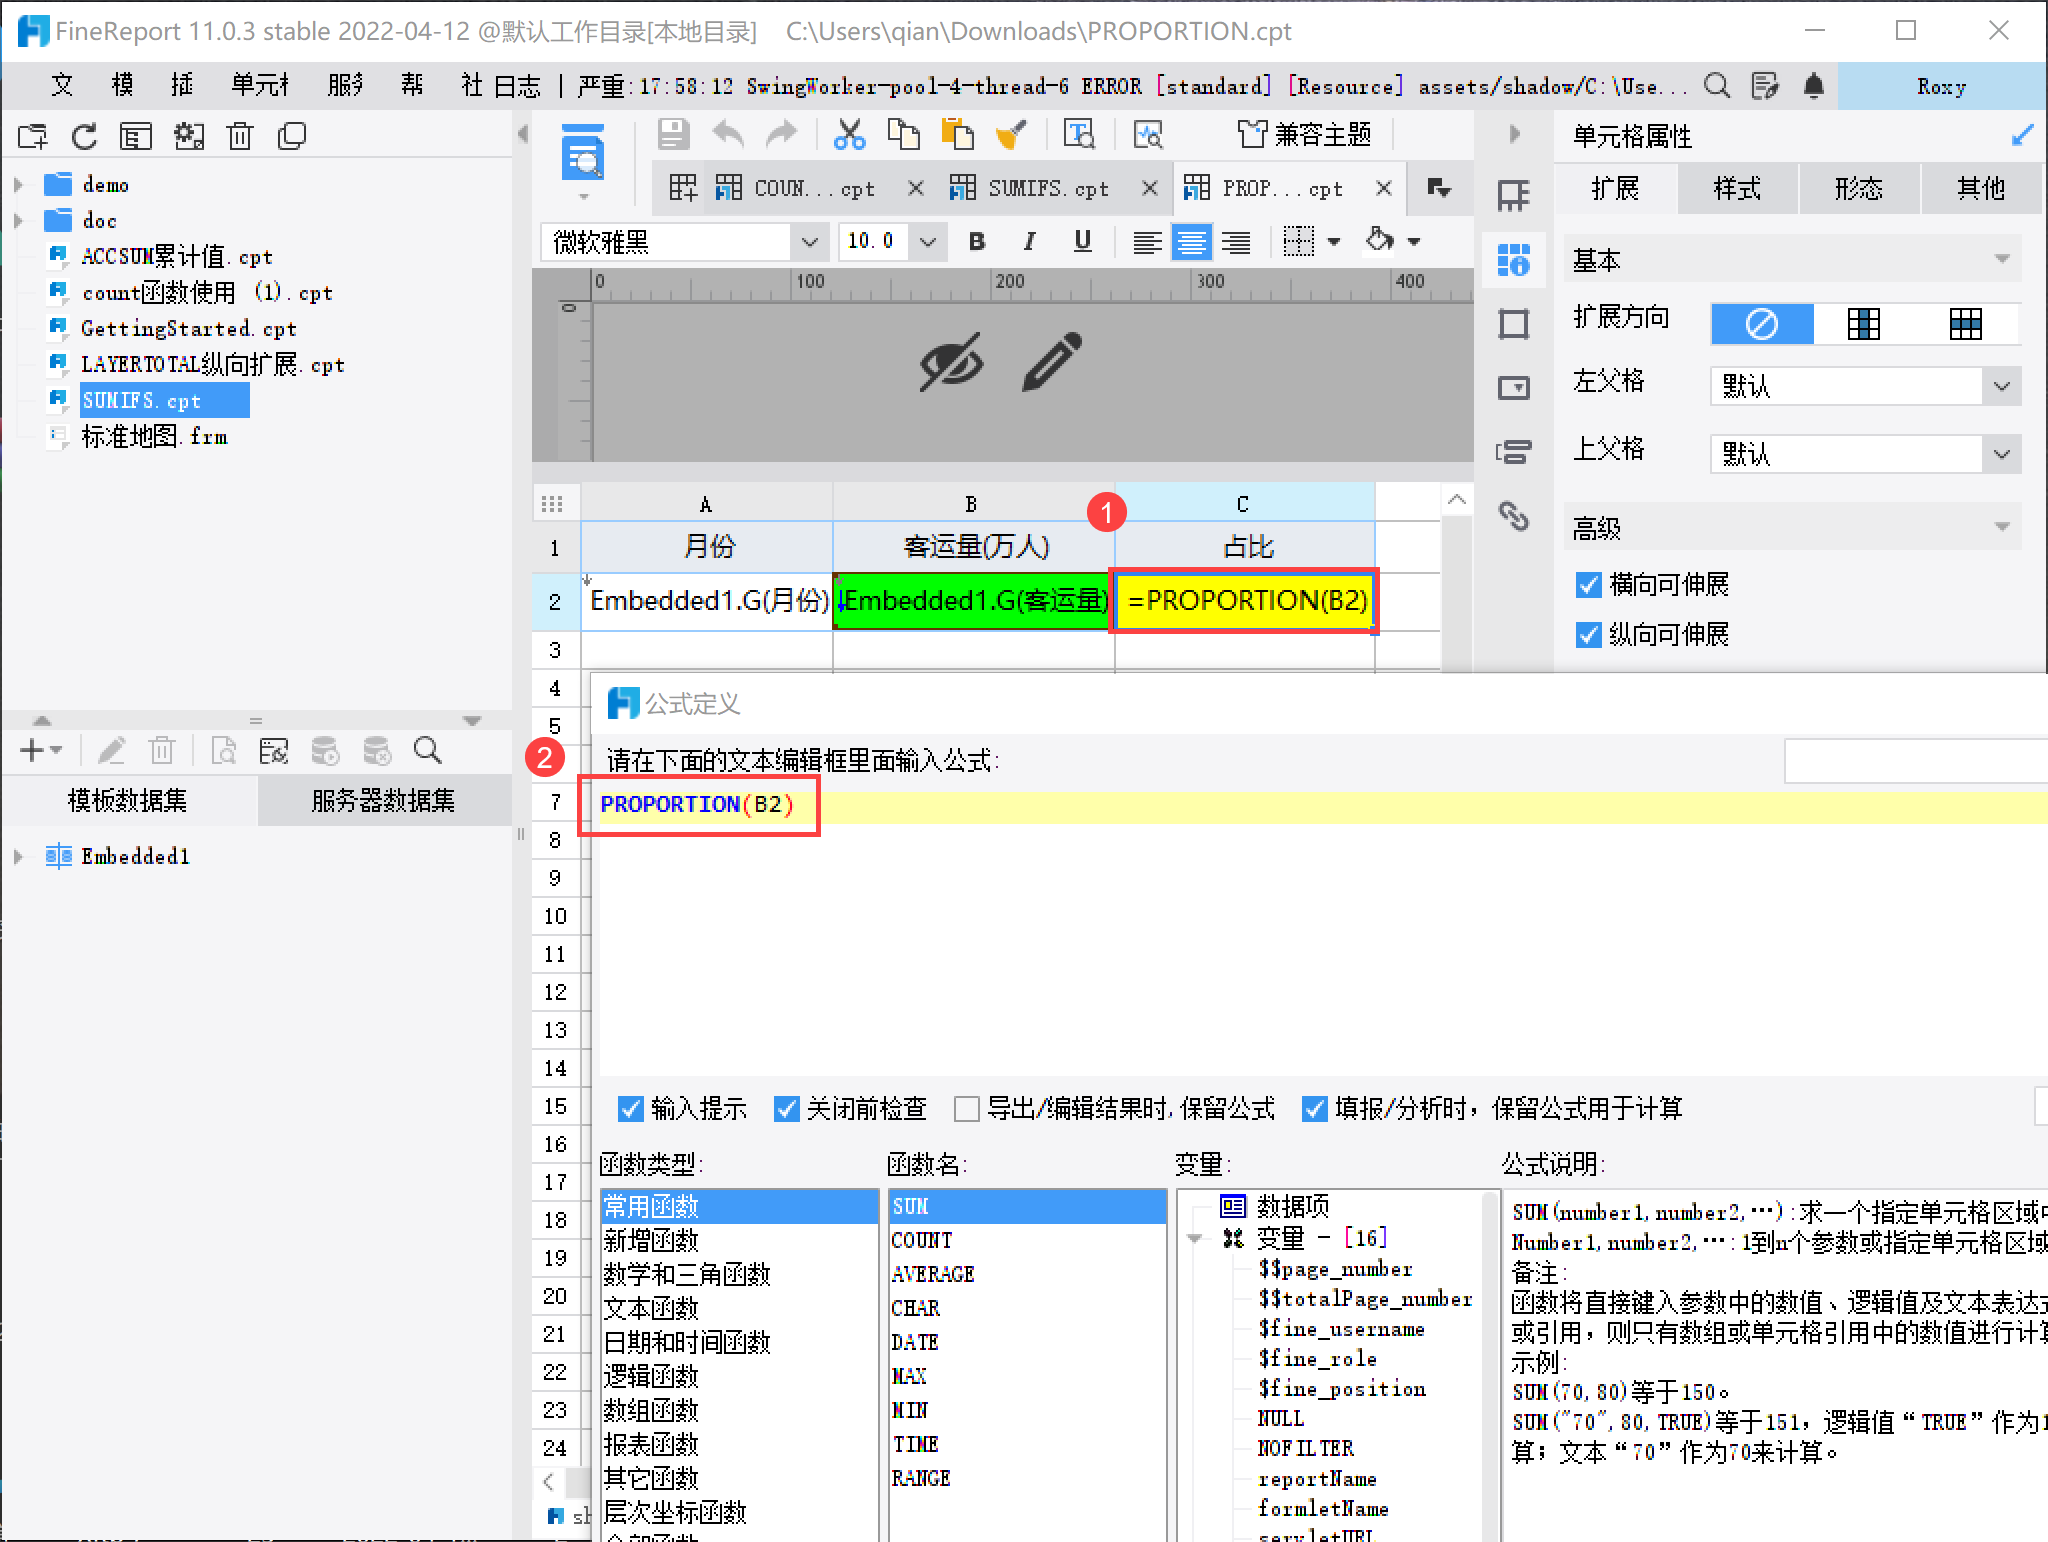Click the Underline formatting icon
The width and height of the screenshot is (2048, 1542).
point(1082,241)
